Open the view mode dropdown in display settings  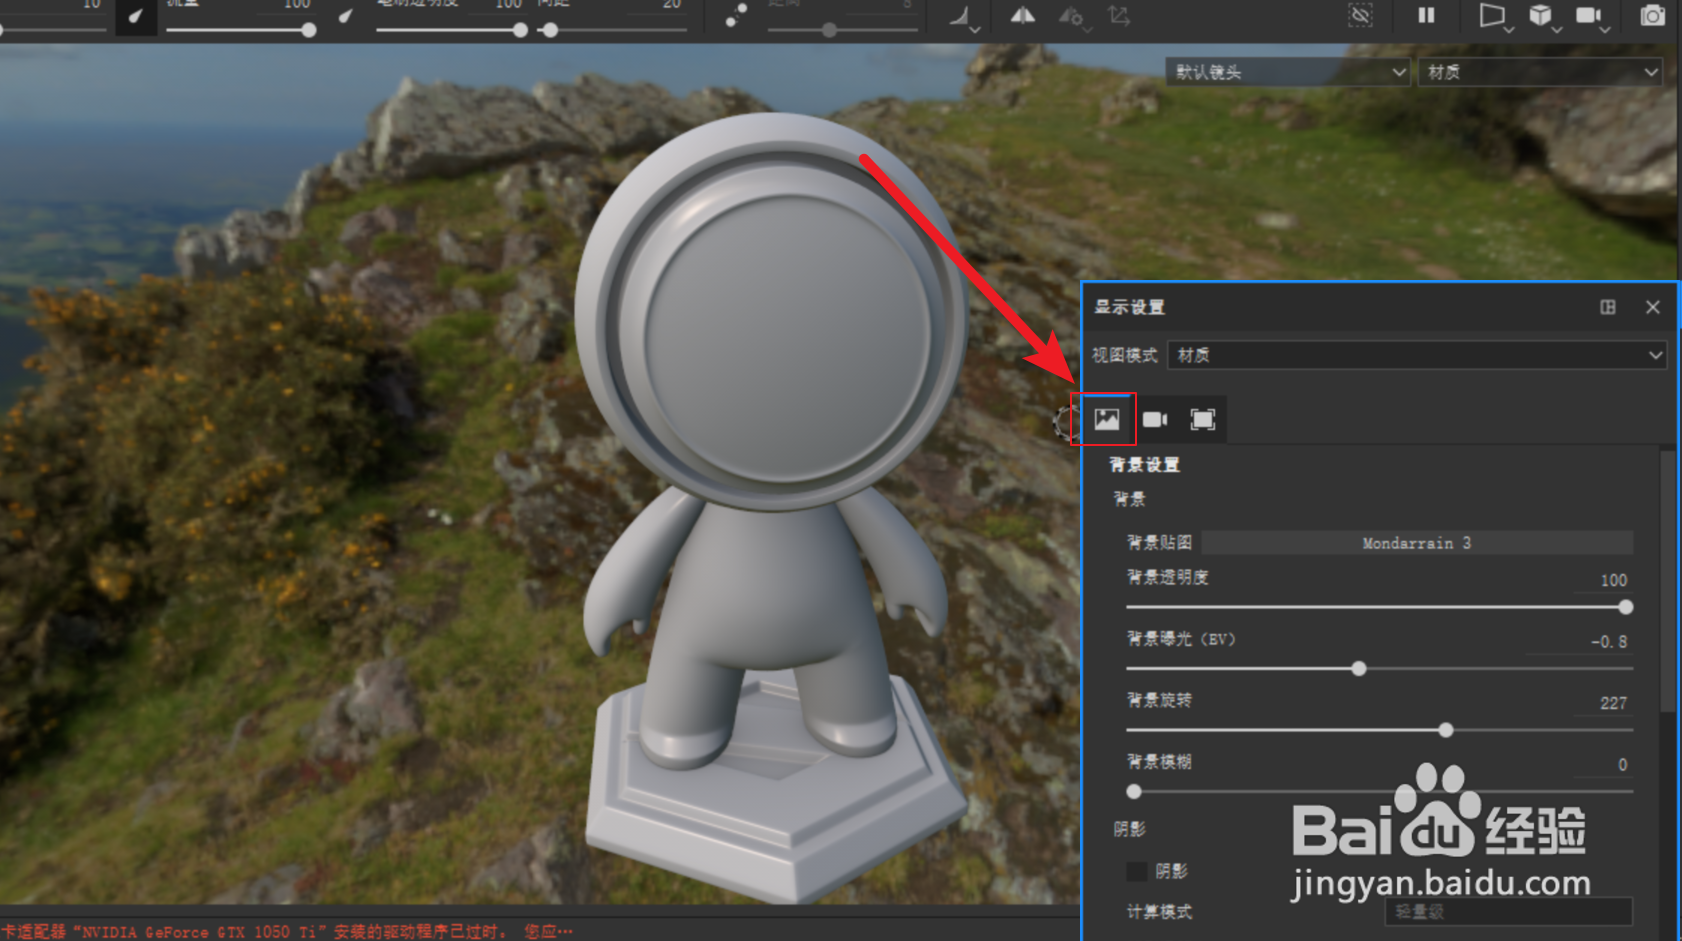click(1417, 355)
